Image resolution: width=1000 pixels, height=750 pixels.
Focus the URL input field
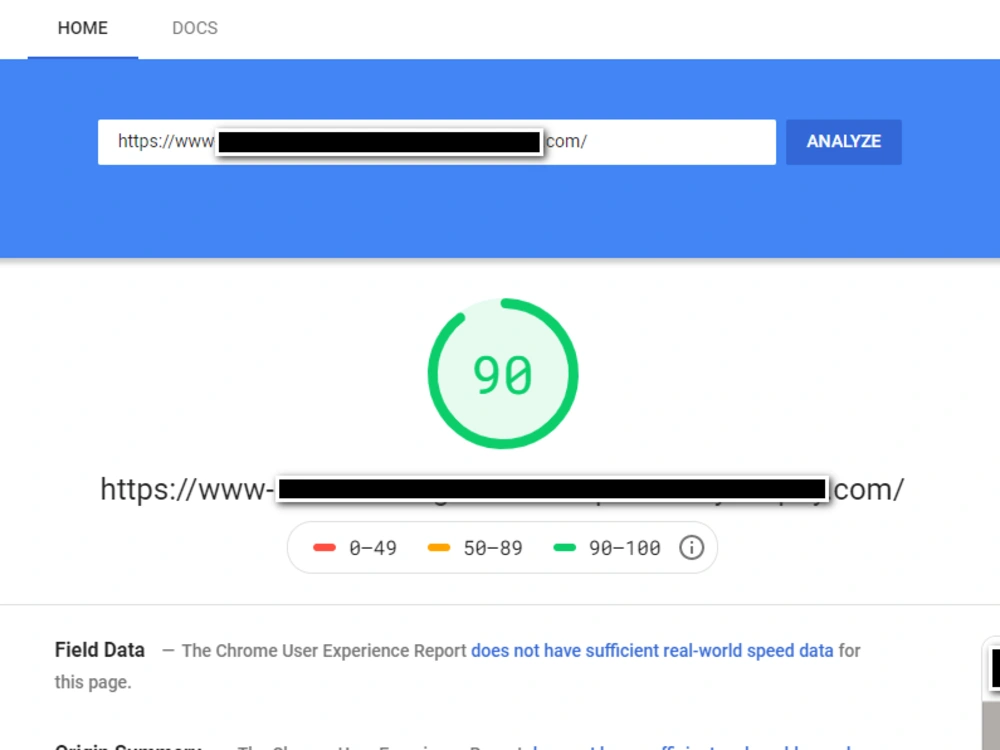[437, 142]
